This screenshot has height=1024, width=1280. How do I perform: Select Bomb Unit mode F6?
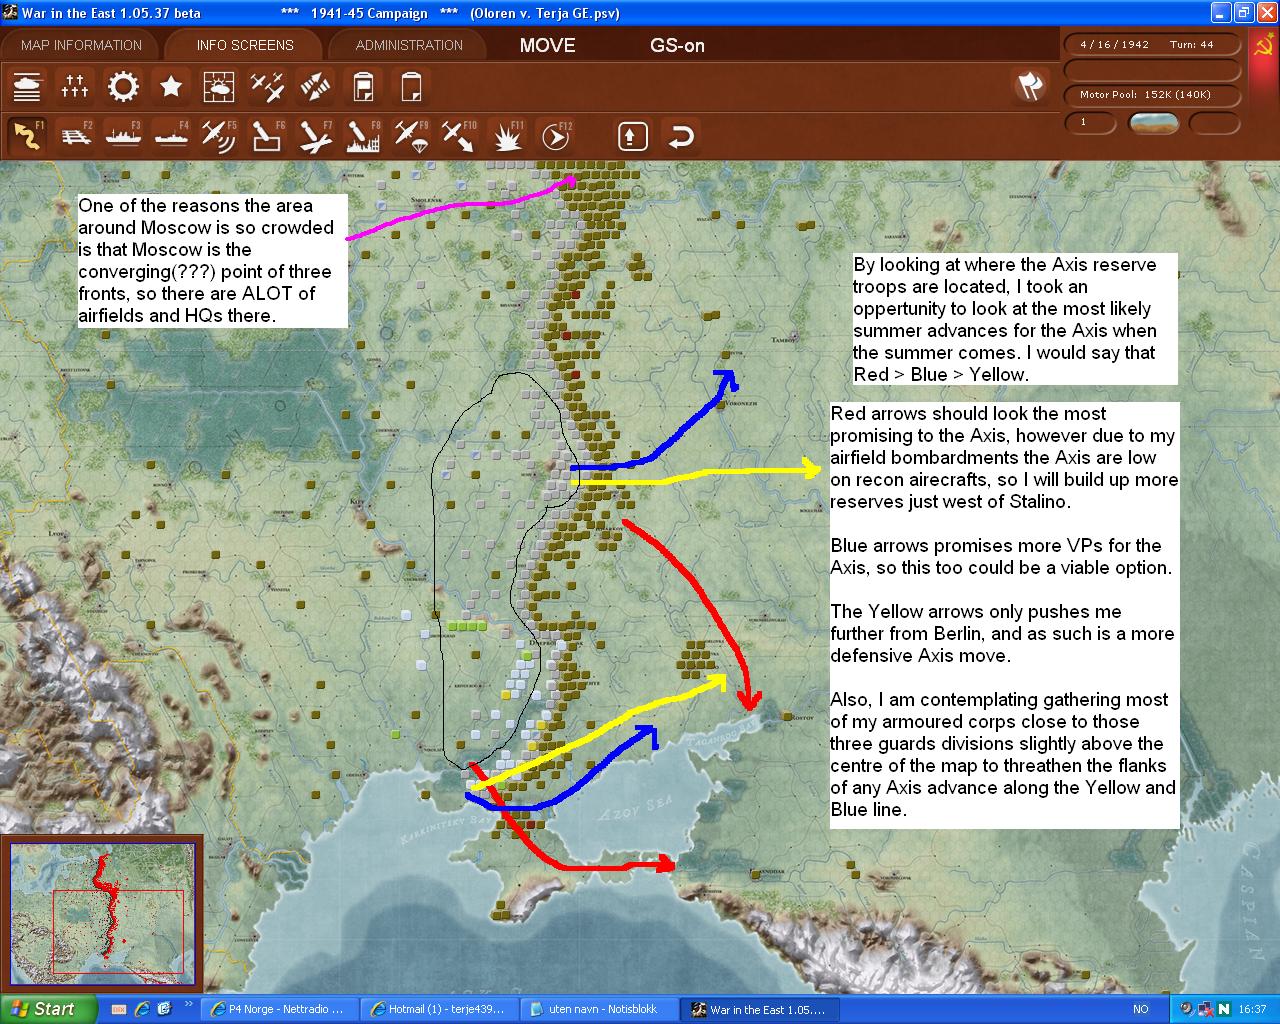267,136
